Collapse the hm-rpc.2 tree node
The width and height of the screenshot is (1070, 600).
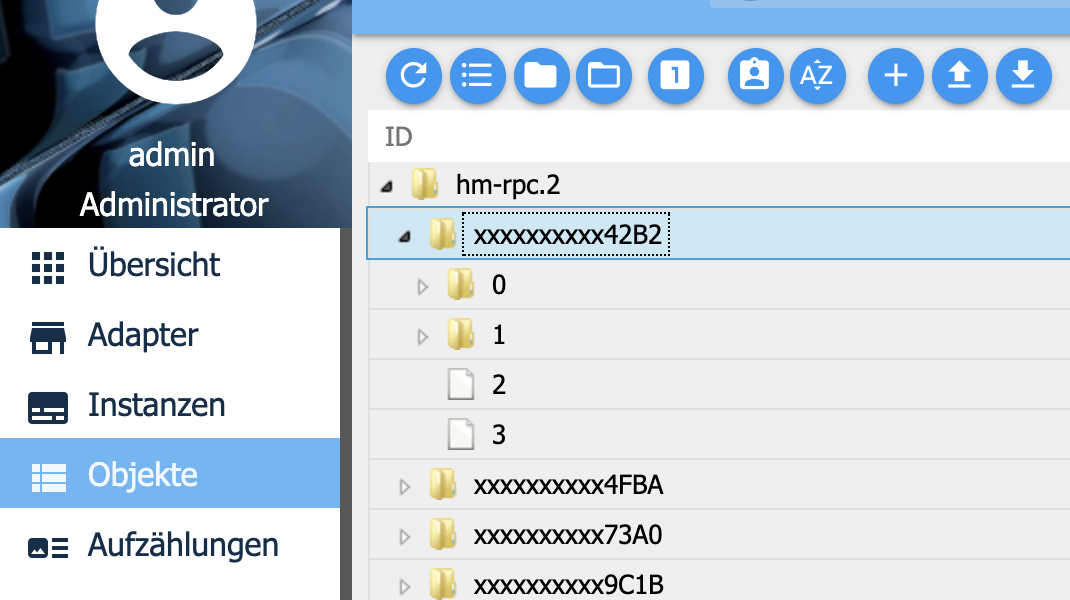pyautogui.click(x=387, y=186)
